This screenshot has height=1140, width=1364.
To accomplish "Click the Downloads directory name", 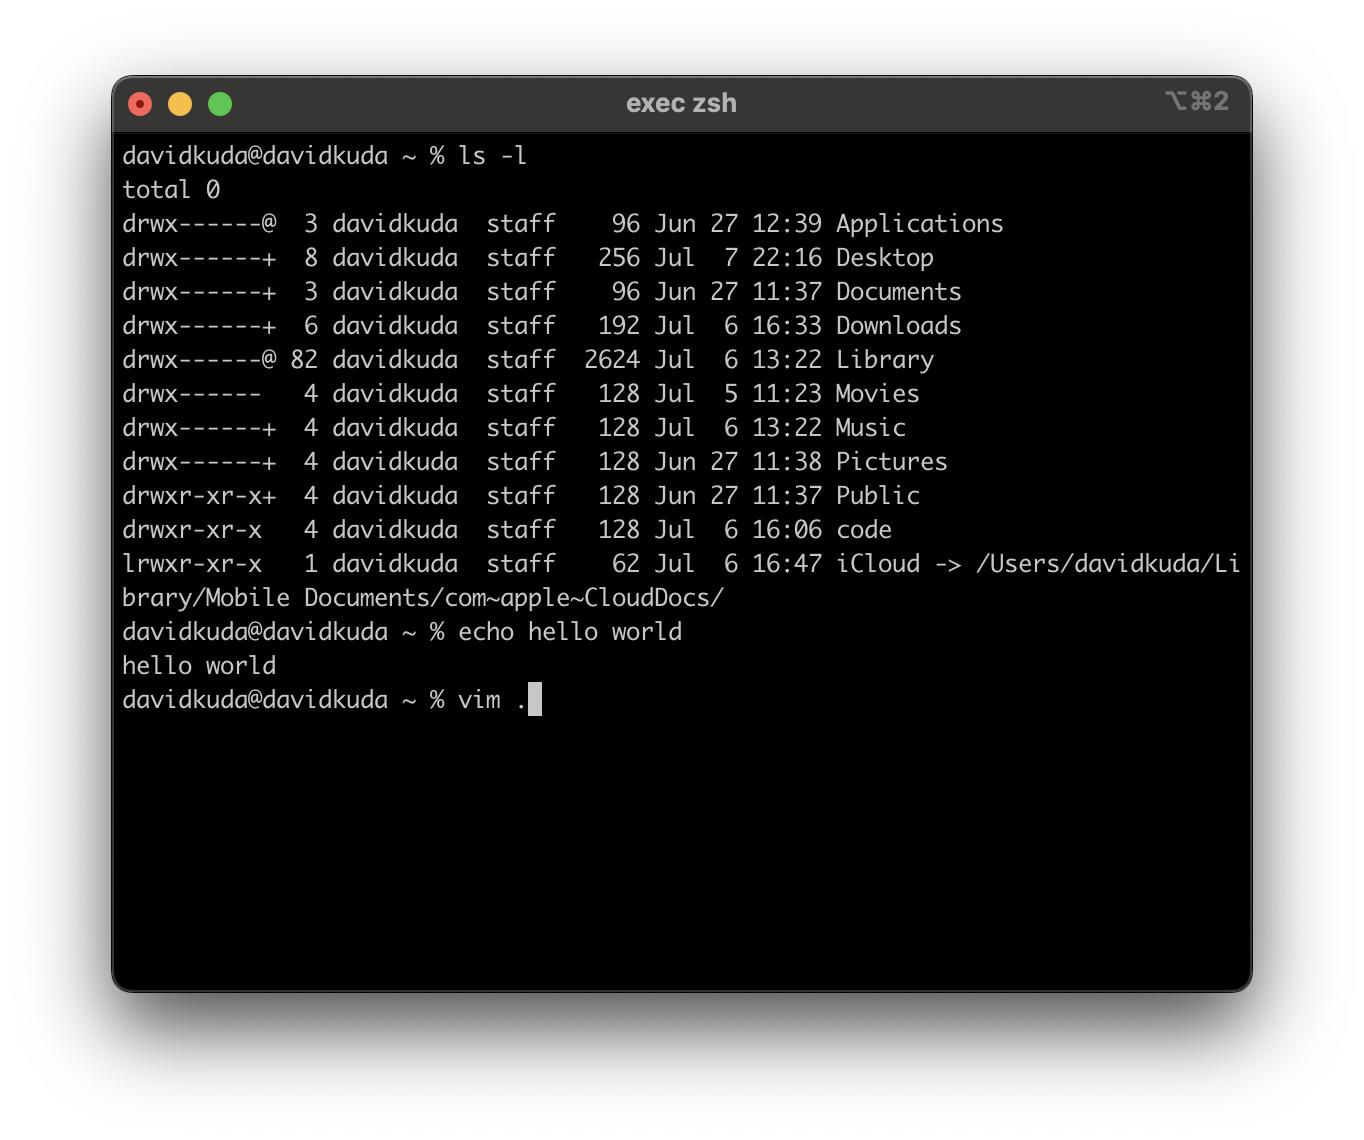I will pos(898,326).
